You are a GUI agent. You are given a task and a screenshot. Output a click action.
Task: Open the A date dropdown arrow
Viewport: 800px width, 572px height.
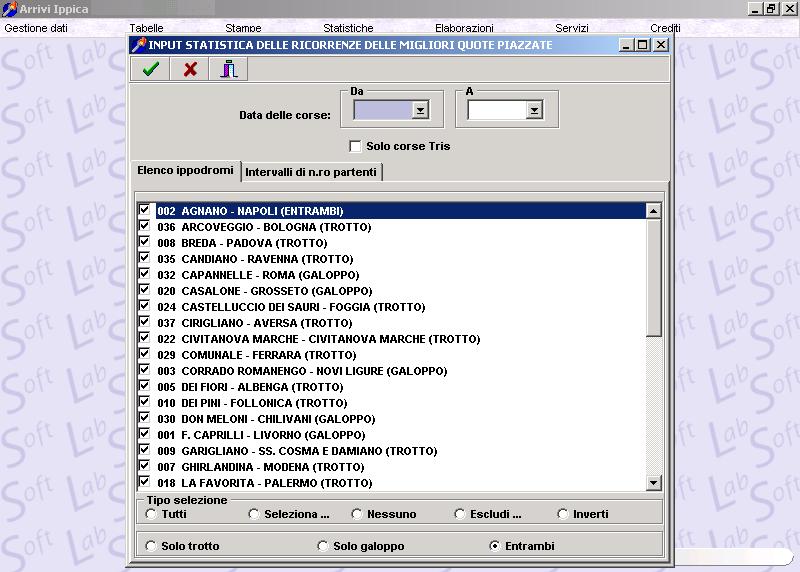pos(534,111)
